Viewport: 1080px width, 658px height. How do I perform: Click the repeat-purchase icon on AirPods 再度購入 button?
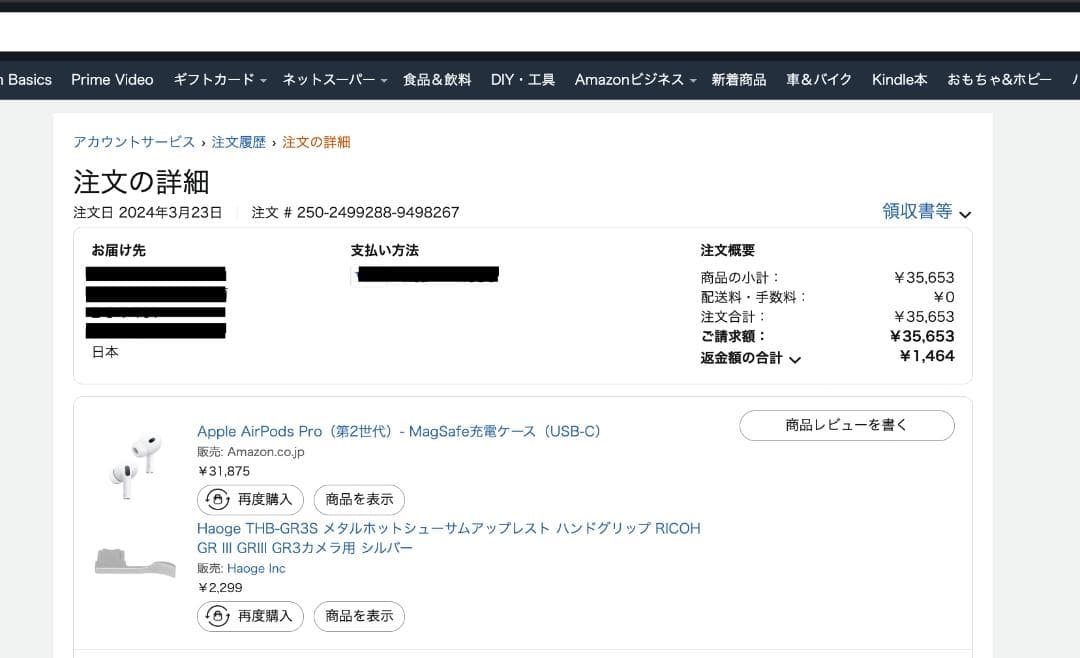(217, 500)
